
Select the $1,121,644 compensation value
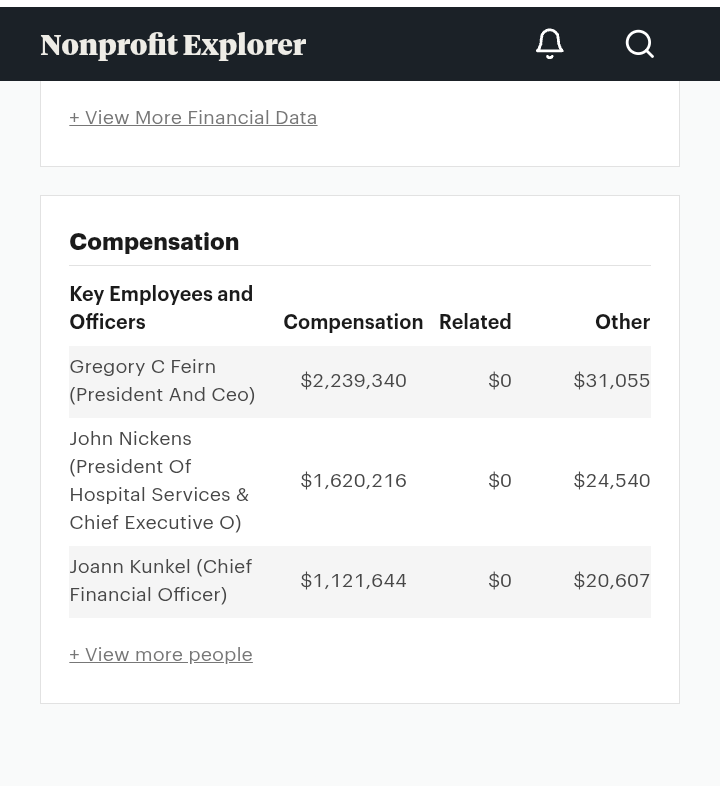354,580
